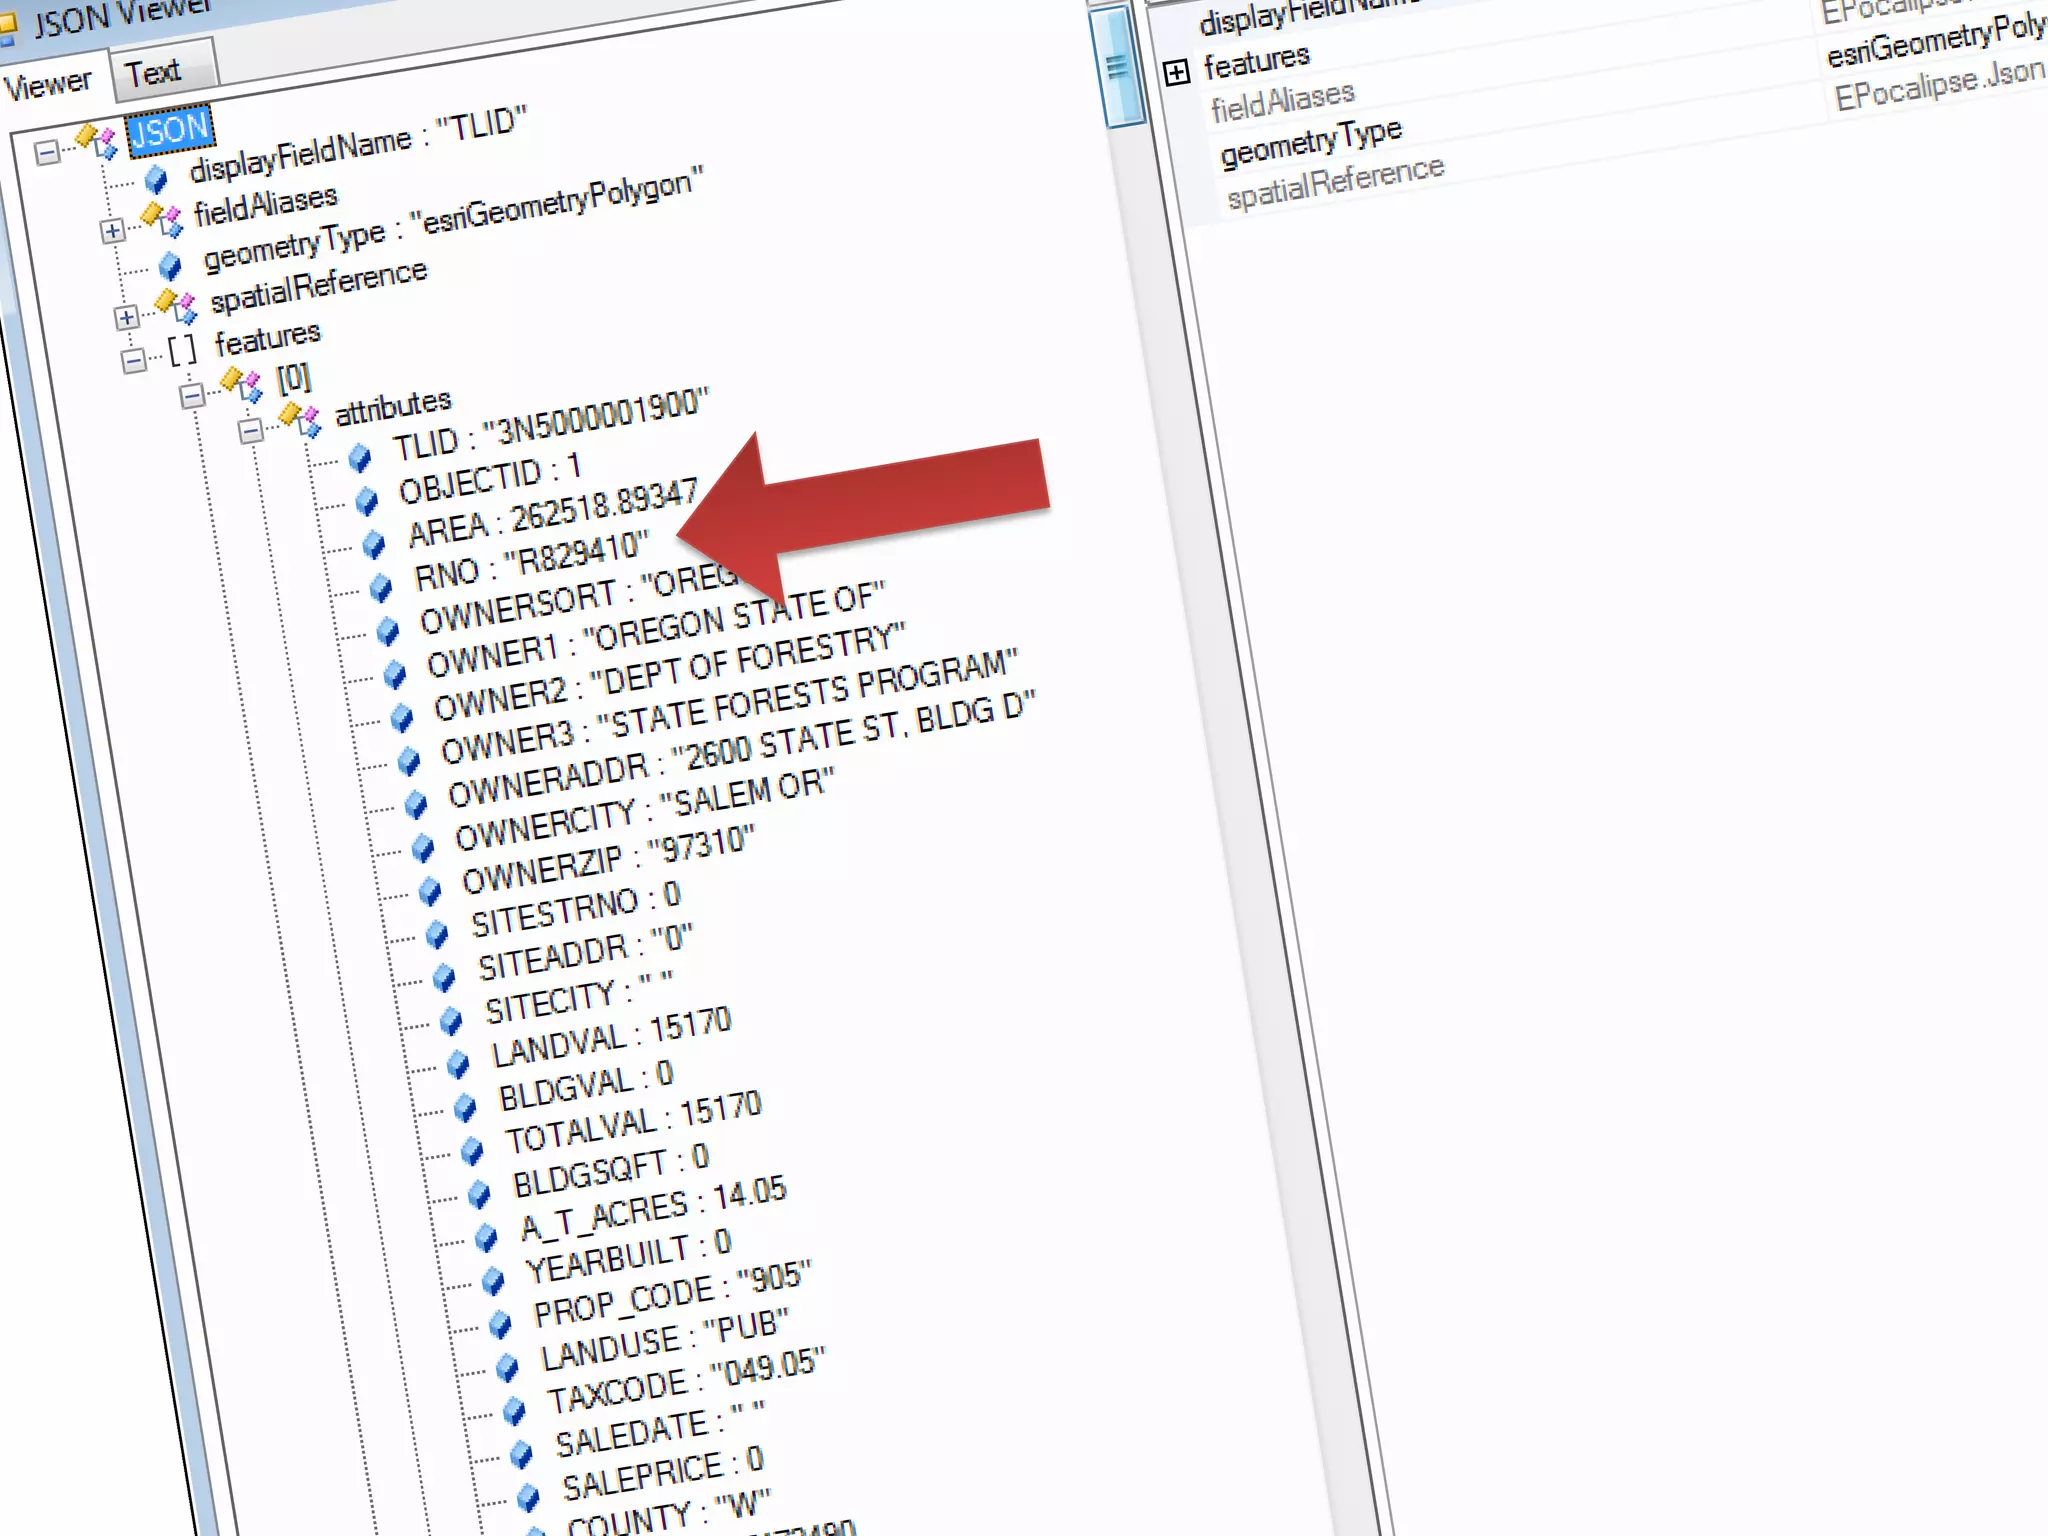Click the geometryType value icon
Image resolution: width=2048 pixels, height=1536 pixels.
171,265
